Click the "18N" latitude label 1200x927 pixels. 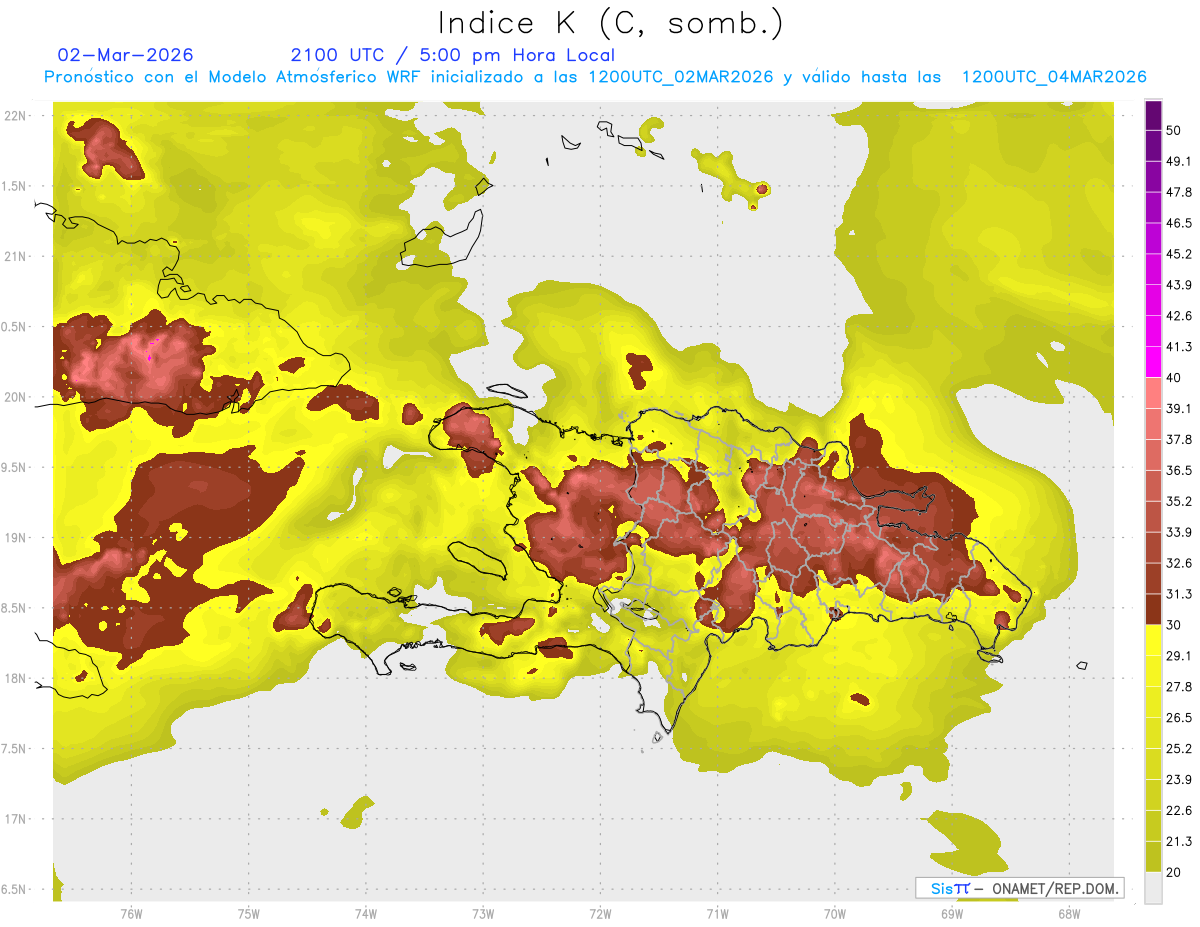[16, 679]
